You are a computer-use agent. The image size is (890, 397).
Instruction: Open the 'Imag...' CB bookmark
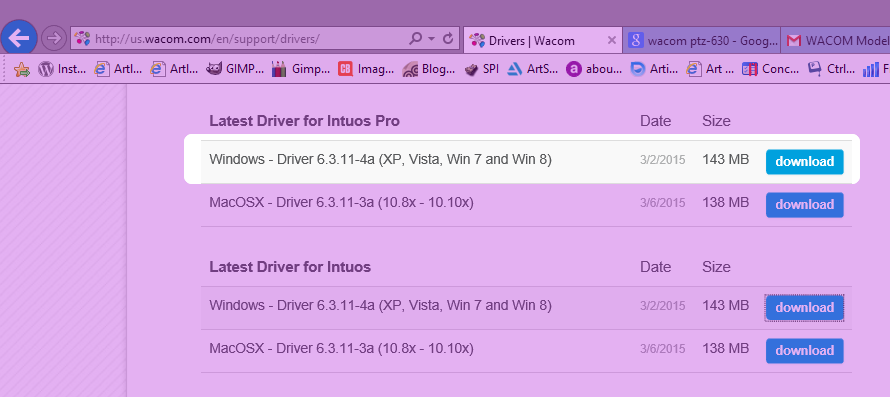(x=366, y=69)
